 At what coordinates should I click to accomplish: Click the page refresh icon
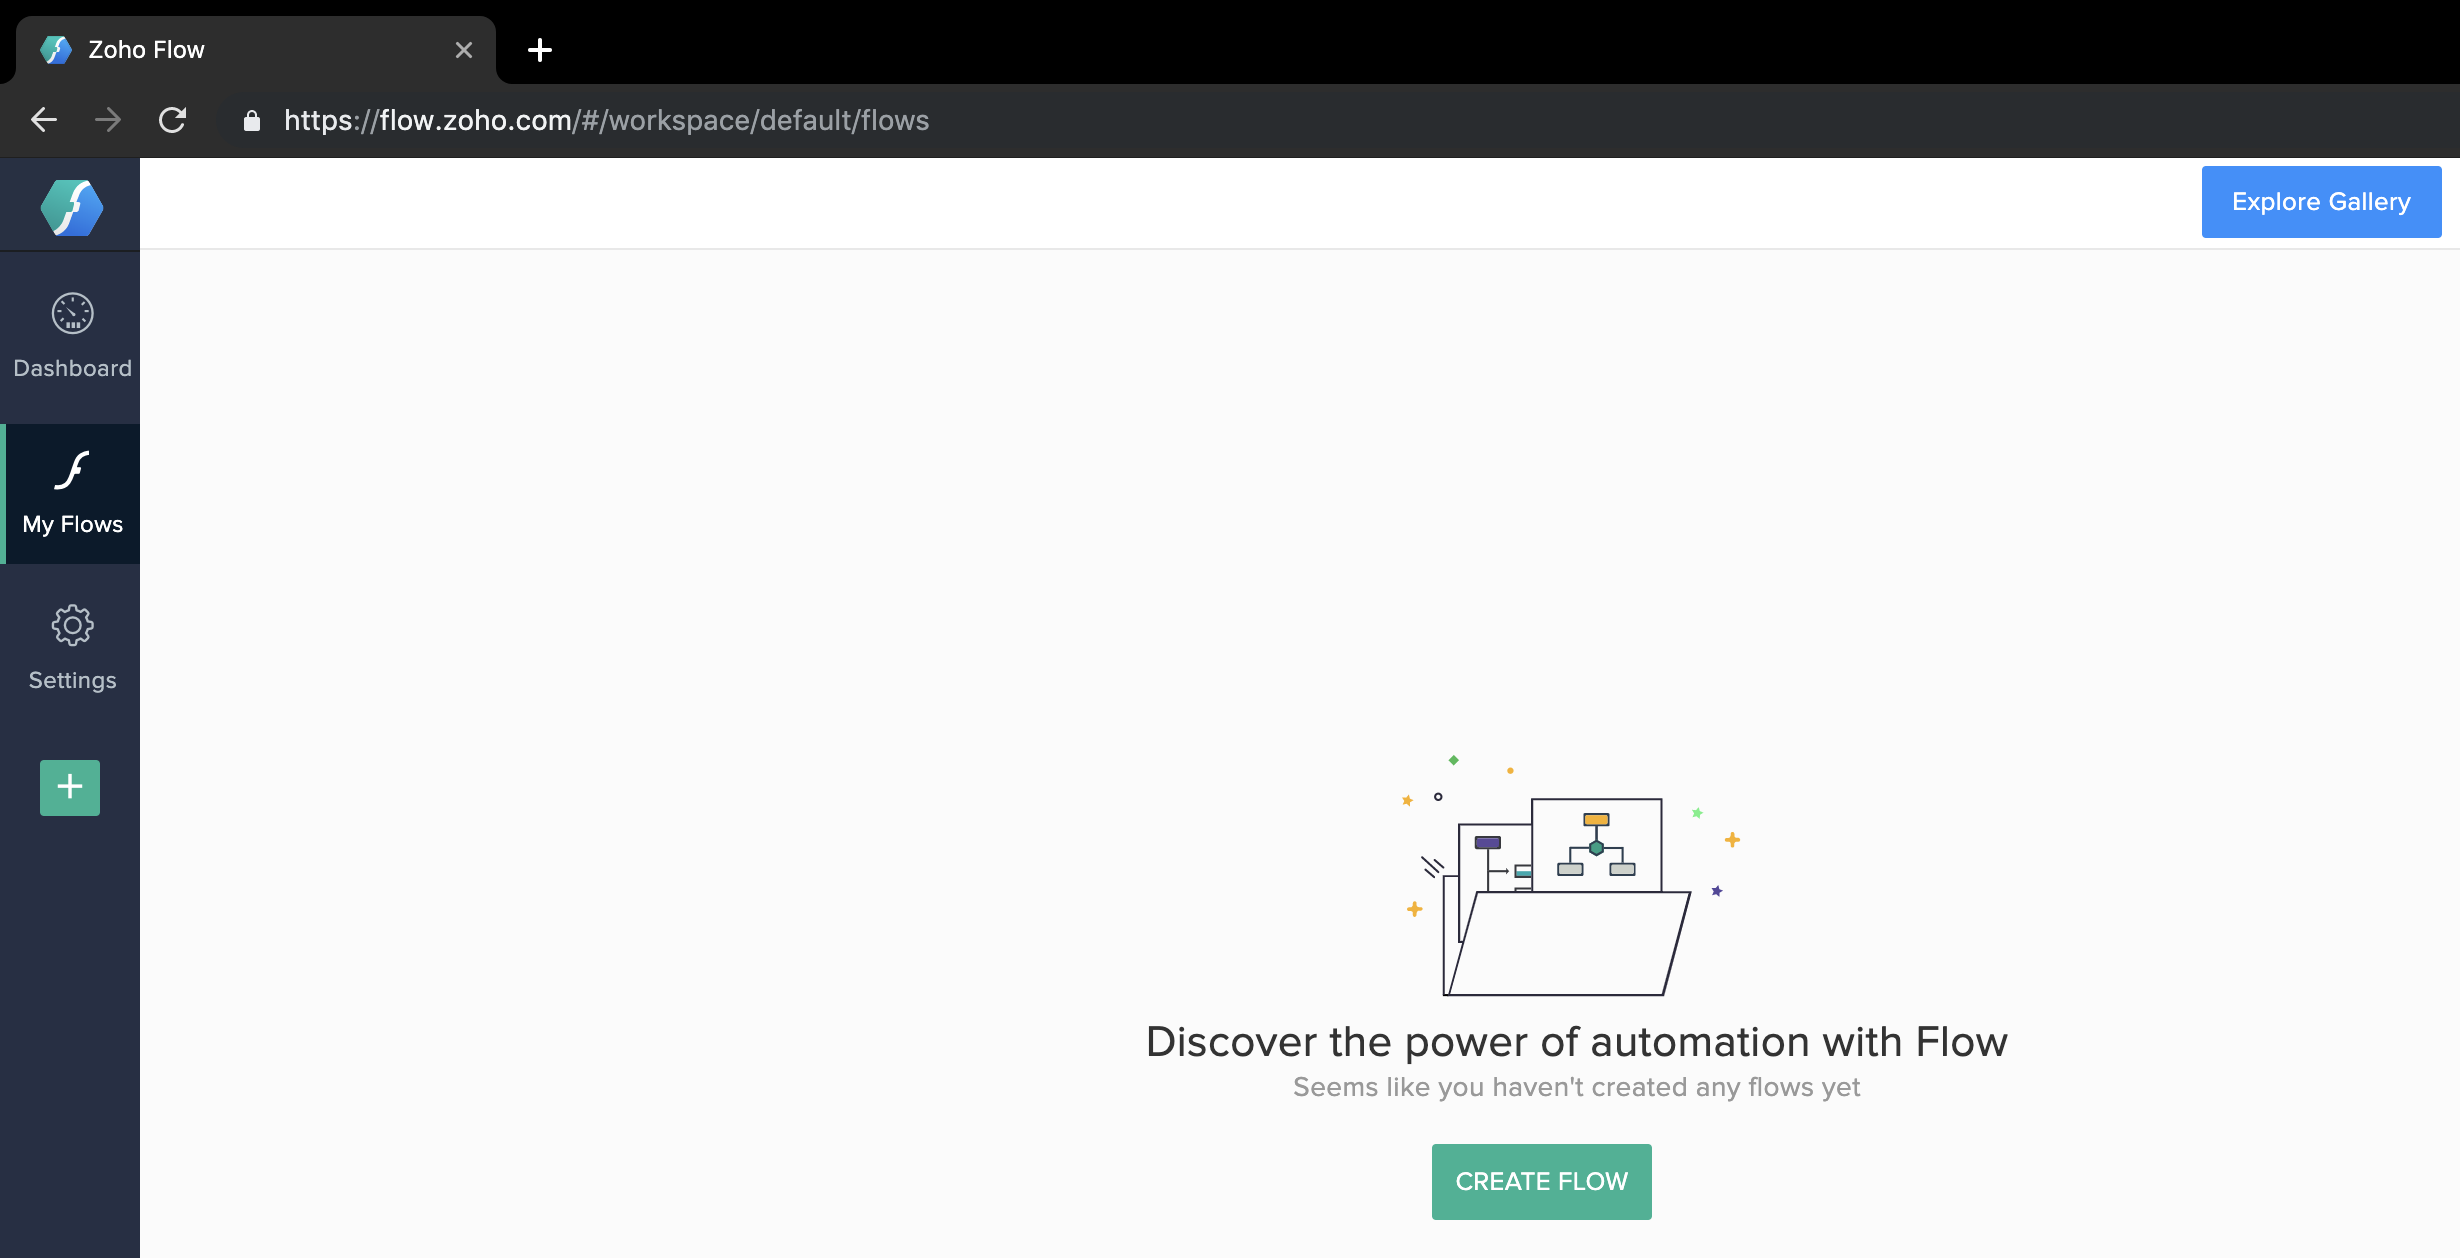[x=172, y=120]
